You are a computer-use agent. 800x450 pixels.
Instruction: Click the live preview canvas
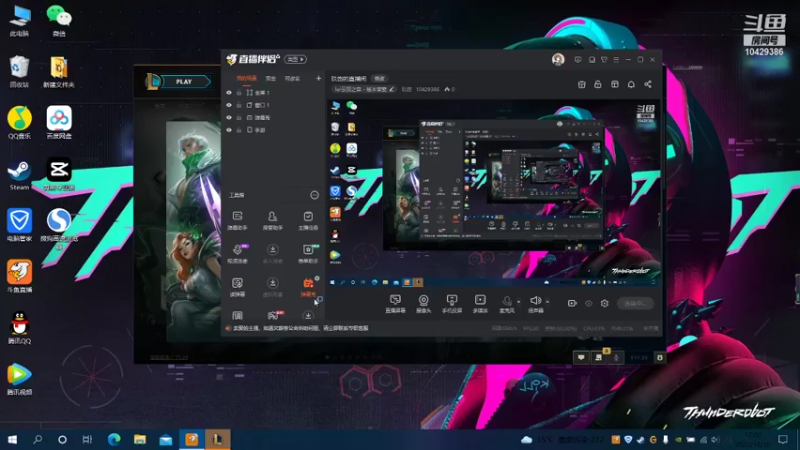pos(494,193)
